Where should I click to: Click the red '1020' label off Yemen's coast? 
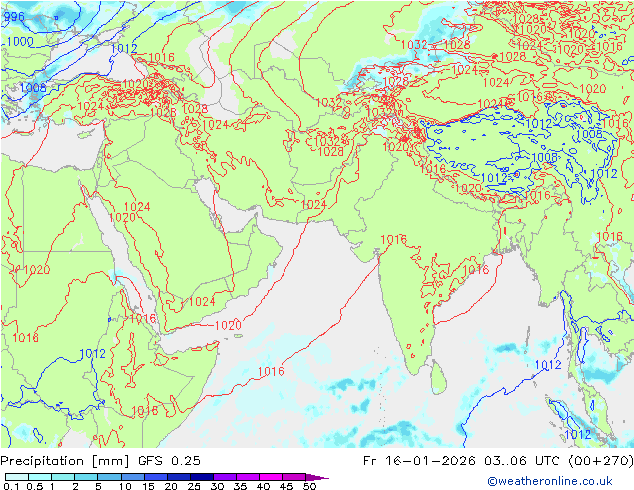point(228,325)
